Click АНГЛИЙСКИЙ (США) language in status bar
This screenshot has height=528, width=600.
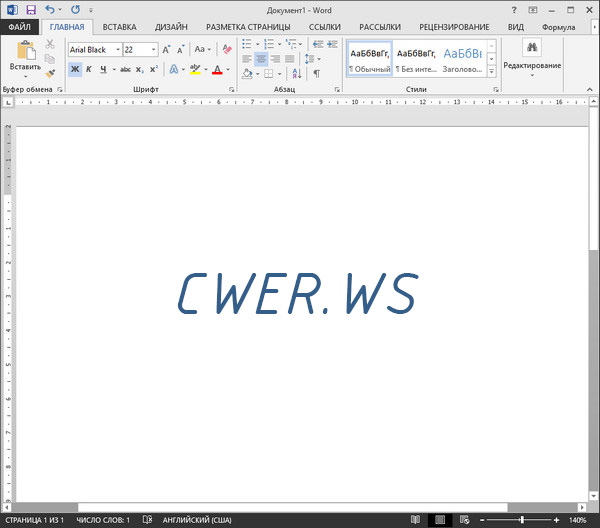point(198,520)
